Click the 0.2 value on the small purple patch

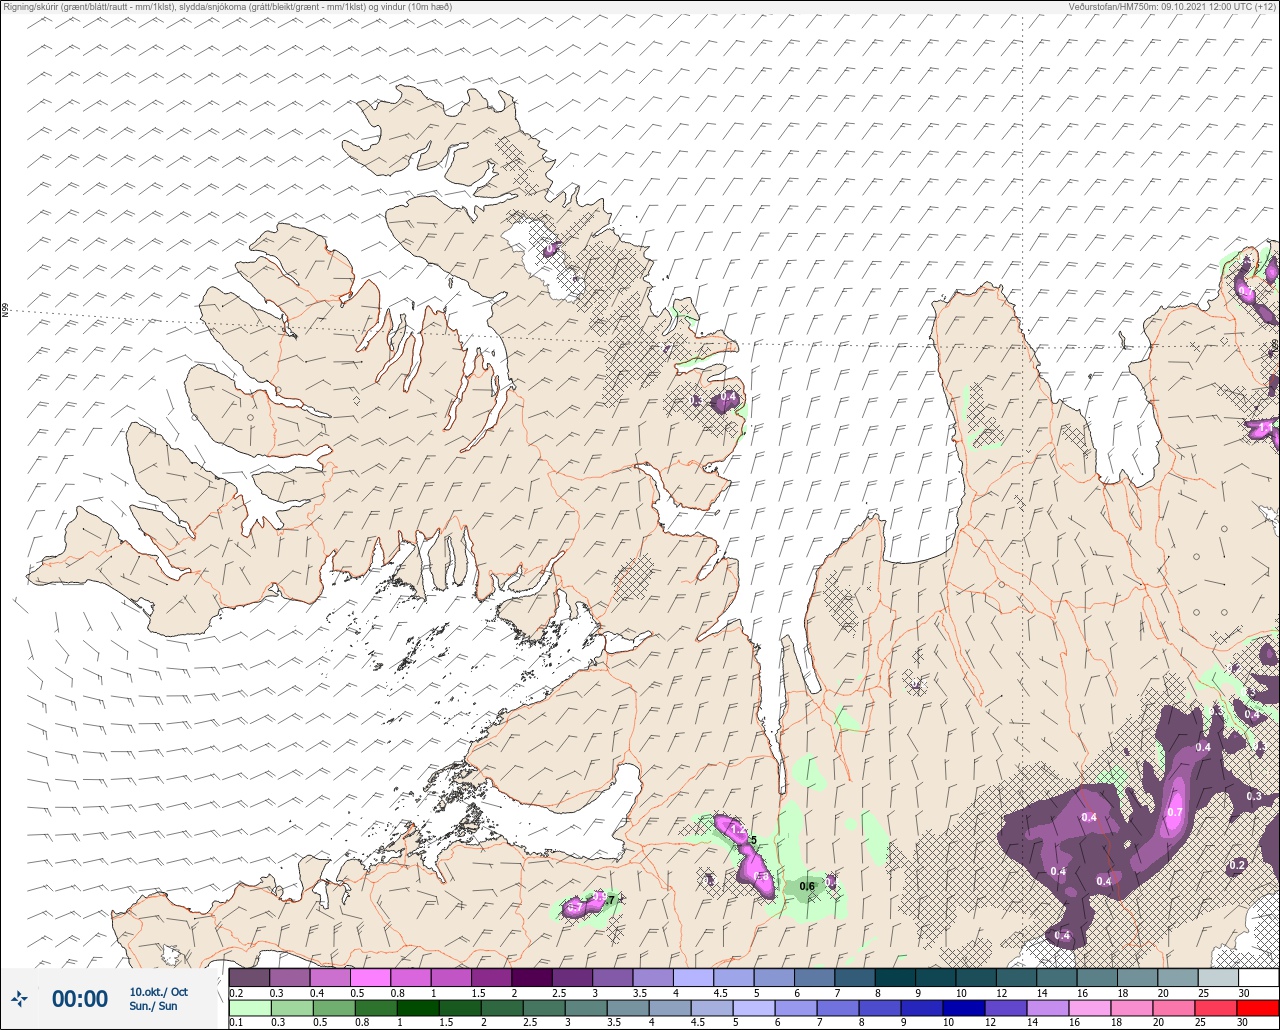tap(1237, 865)
